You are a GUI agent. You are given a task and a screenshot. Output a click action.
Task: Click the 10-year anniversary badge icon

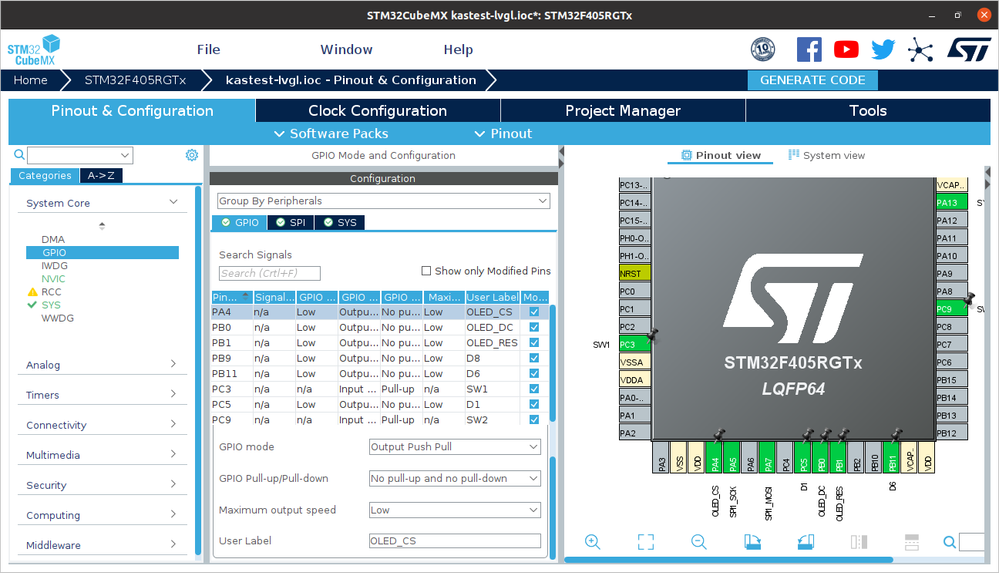click(x=763, y=49)
